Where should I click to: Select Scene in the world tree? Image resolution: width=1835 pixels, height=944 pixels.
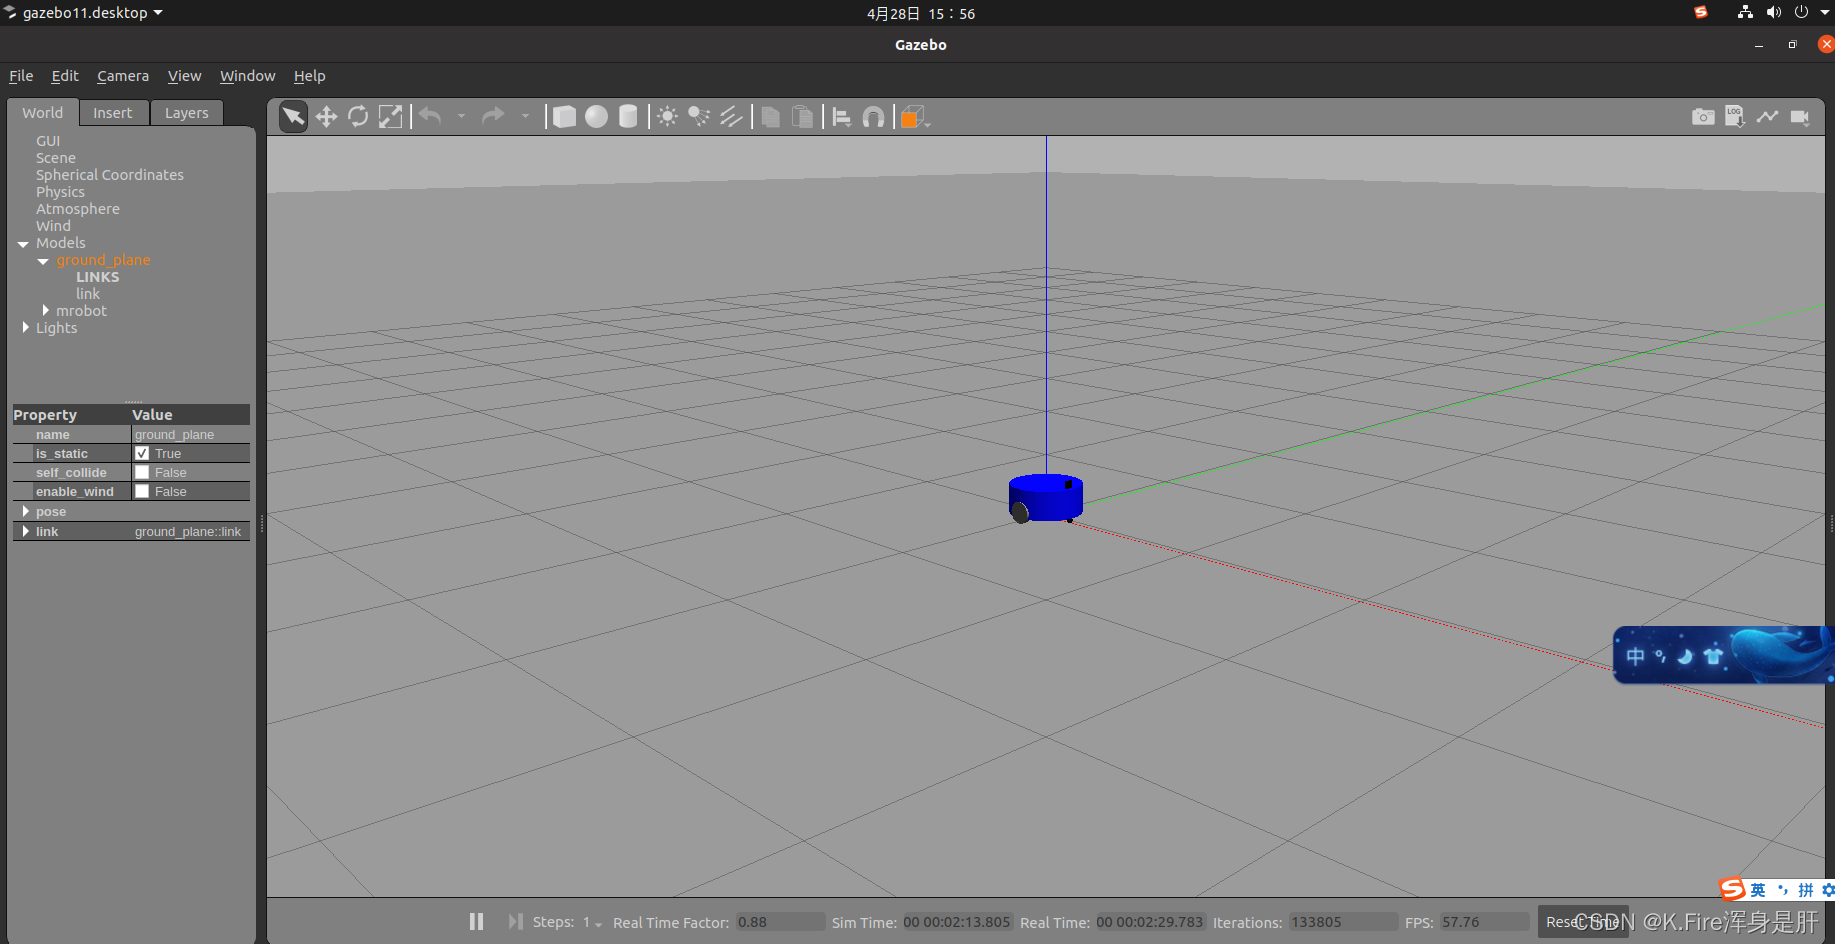pyautogui.click(x=56, y=158)
